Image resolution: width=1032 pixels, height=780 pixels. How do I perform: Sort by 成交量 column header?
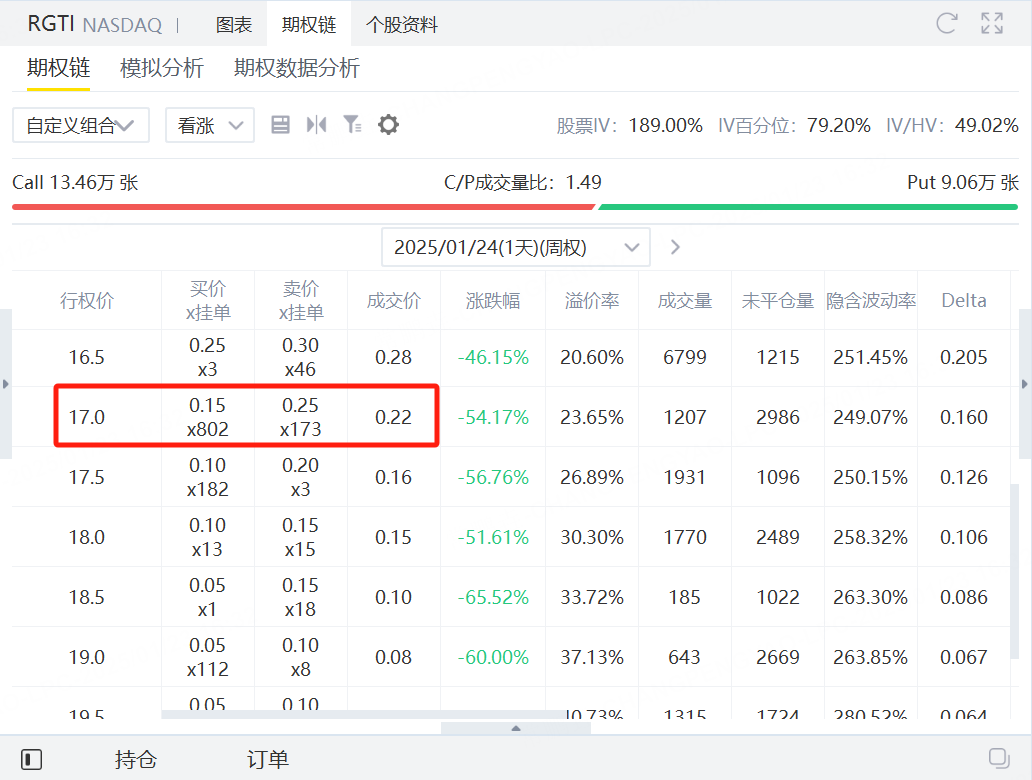(684, 301)
